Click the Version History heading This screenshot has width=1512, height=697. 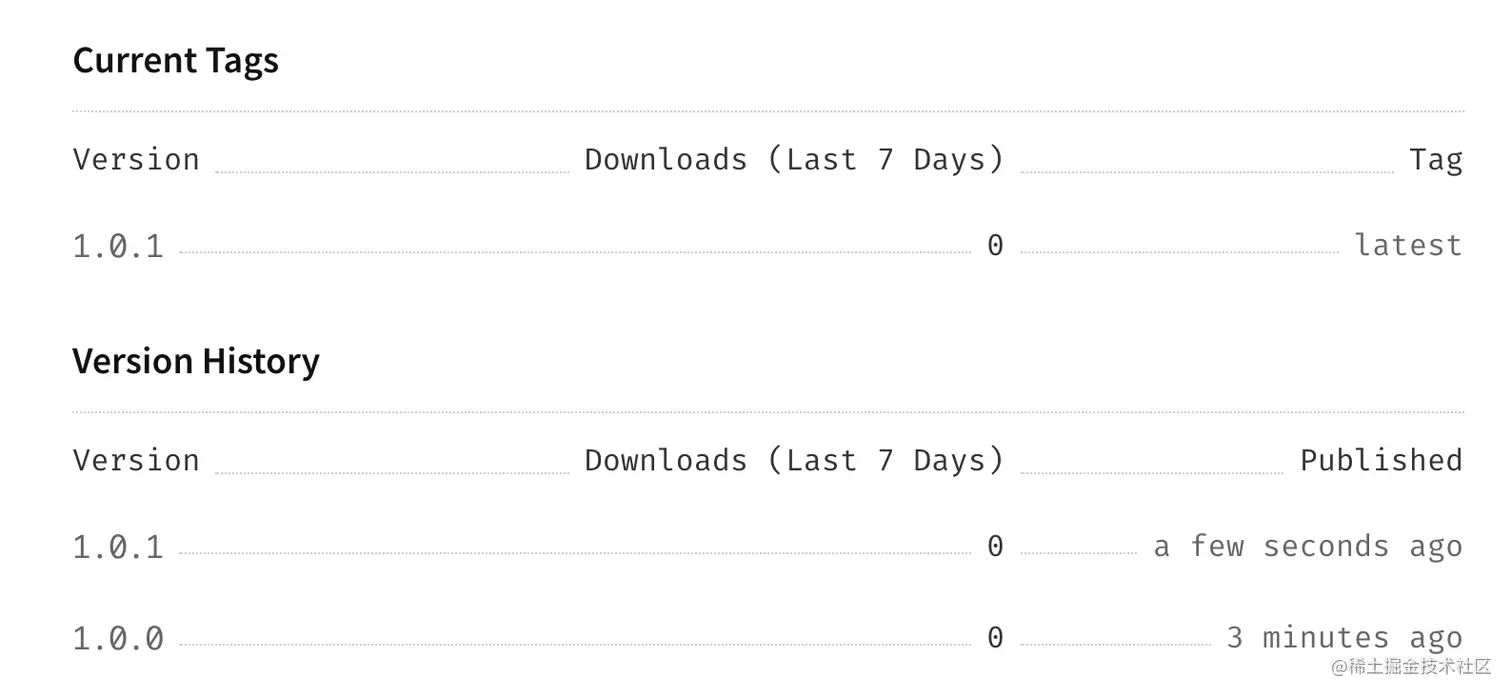click(196, 361)
